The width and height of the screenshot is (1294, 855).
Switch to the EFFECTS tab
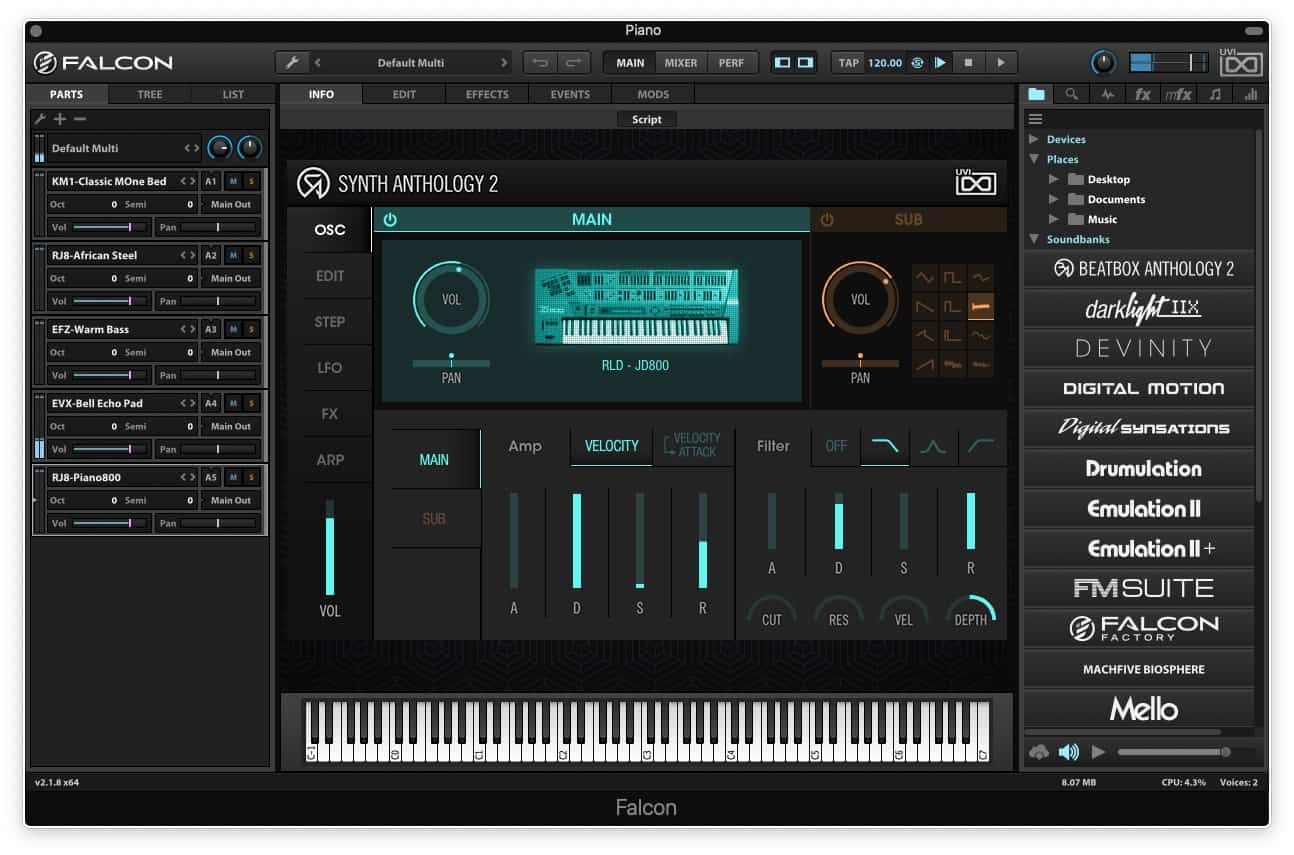point(487,94)
